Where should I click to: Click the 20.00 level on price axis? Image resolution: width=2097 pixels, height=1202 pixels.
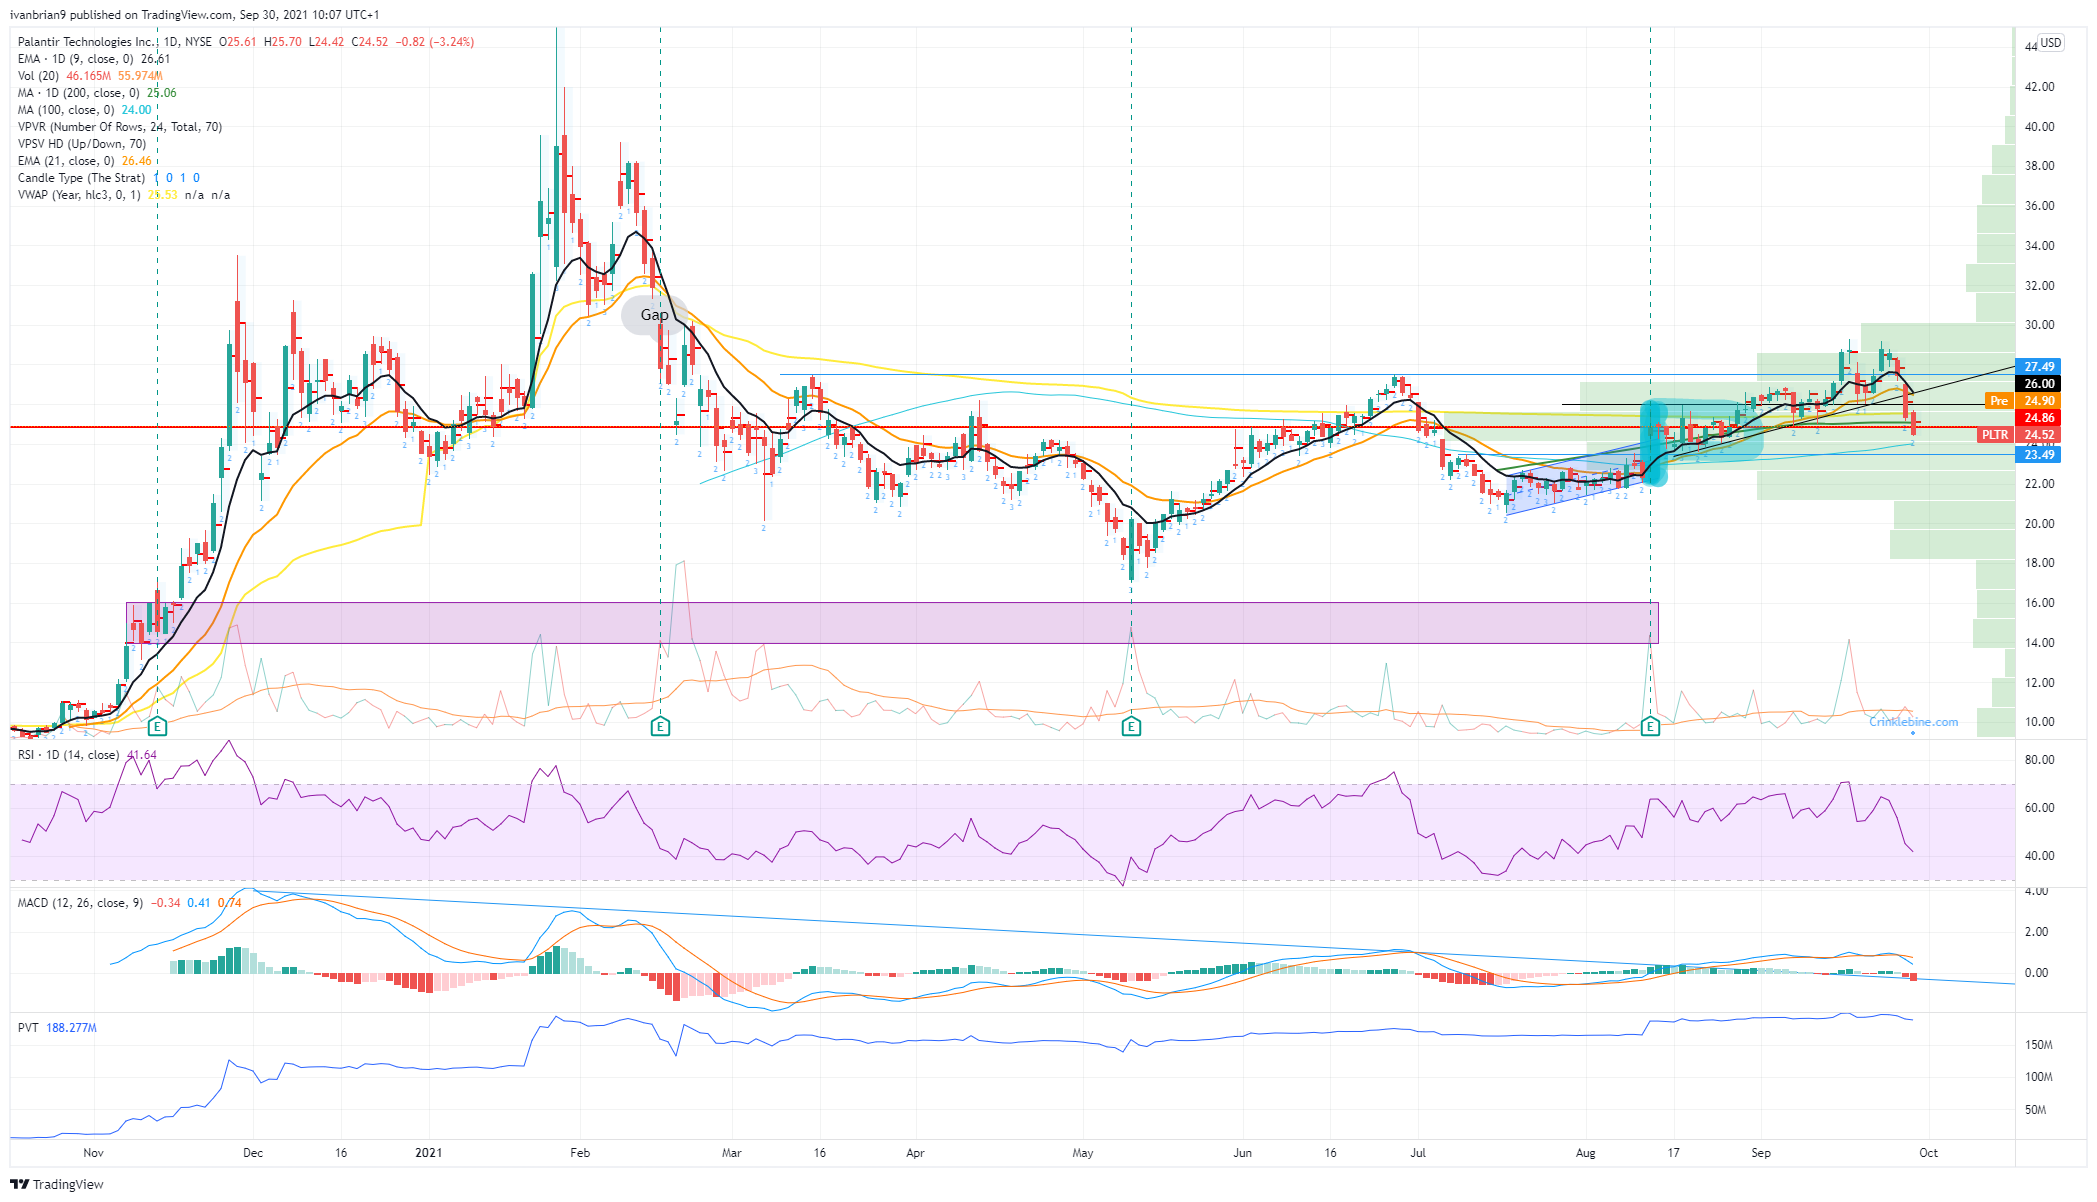(x=2040, y=524)
